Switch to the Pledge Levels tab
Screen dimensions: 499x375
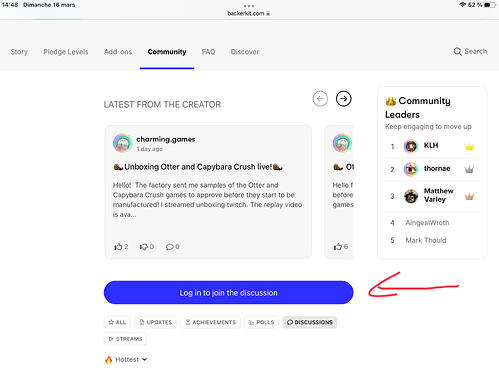point(66,52)
